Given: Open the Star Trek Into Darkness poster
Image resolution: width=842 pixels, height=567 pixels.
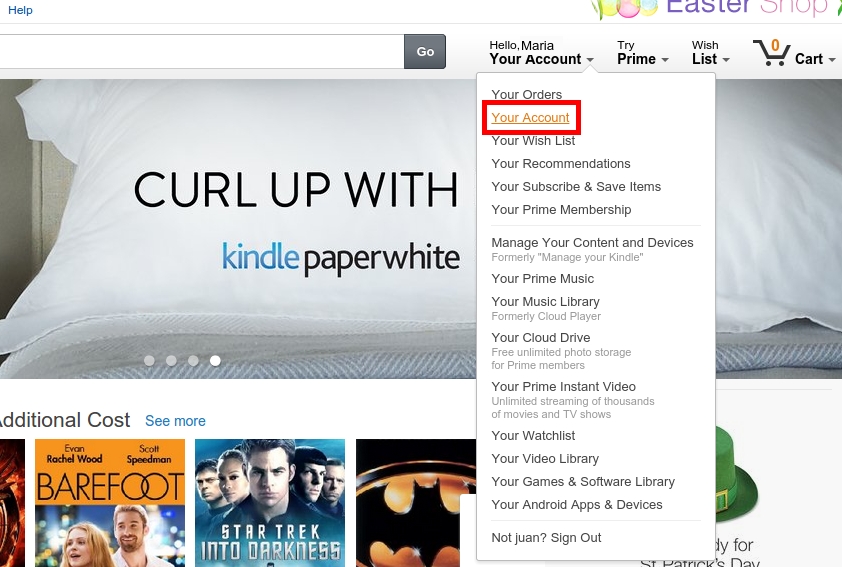Looking at the screenshot, I should pyautogui.click(x=270, y=503).
